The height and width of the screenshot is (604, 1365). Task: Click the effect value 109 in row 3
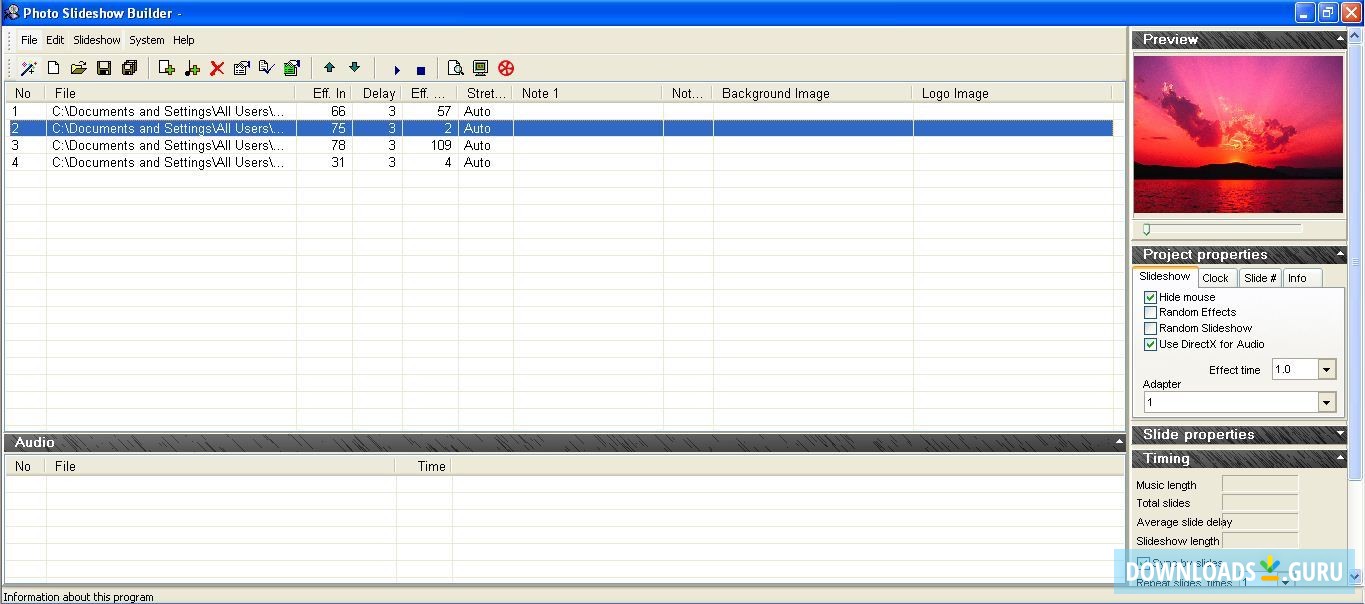point(441,145)
